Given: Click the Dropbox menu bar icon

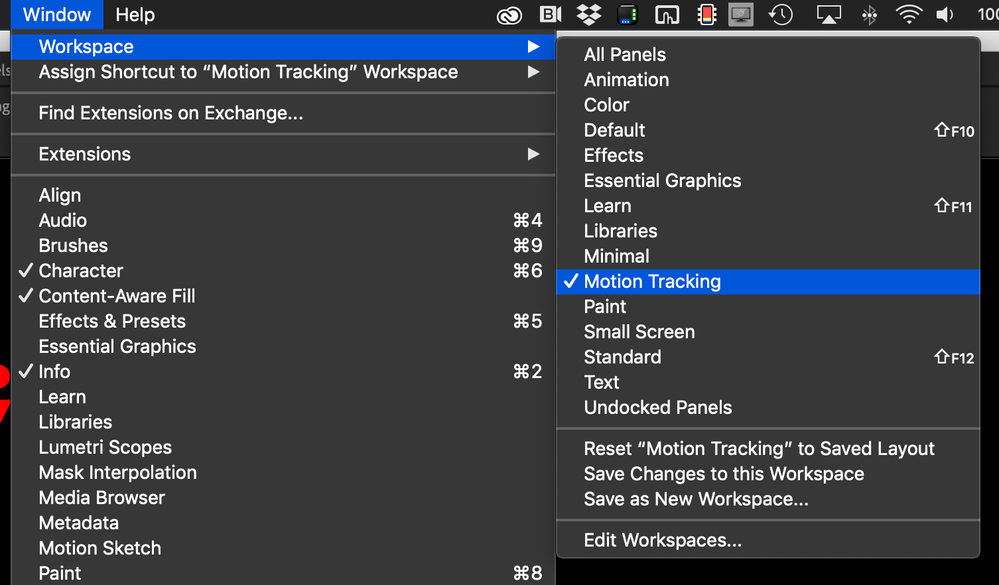Looking at the screenshot, I should click(x=589, y=15).
